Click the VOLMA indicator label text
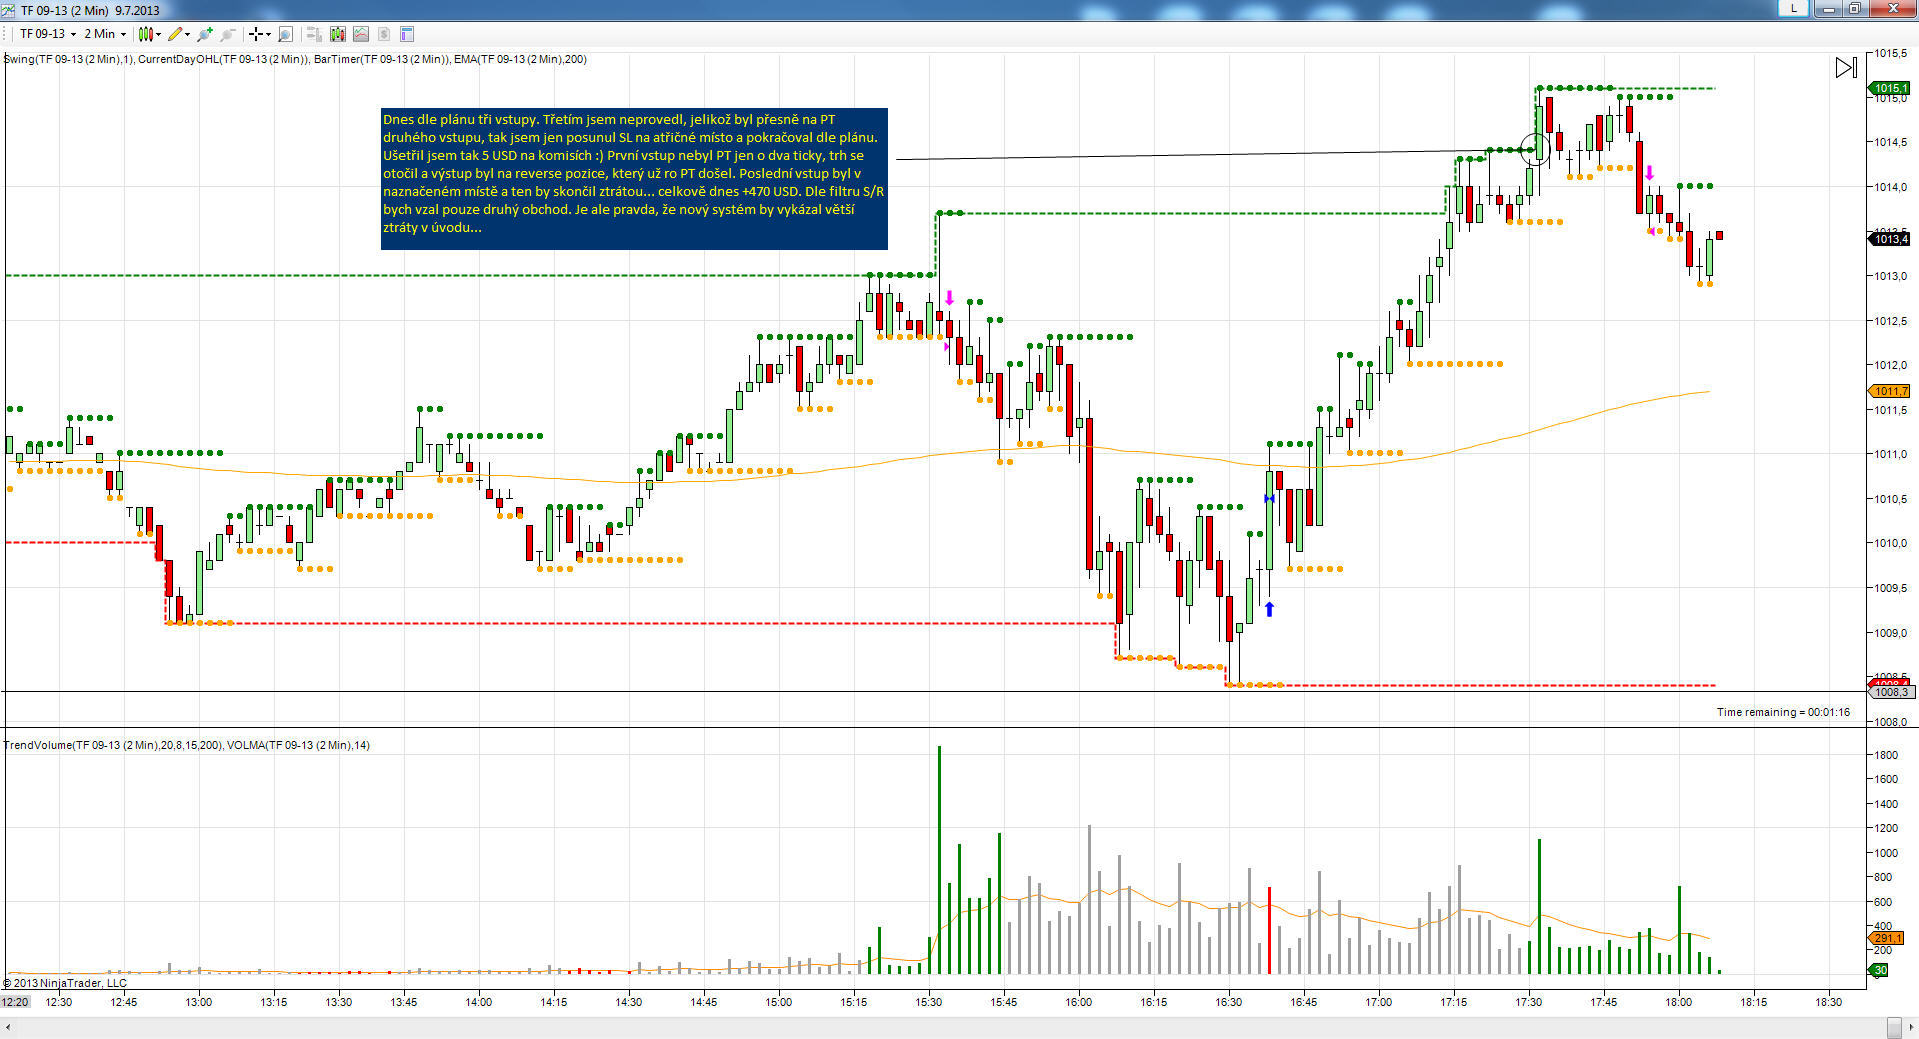Screen dimensions: 1919x1039 298,745
